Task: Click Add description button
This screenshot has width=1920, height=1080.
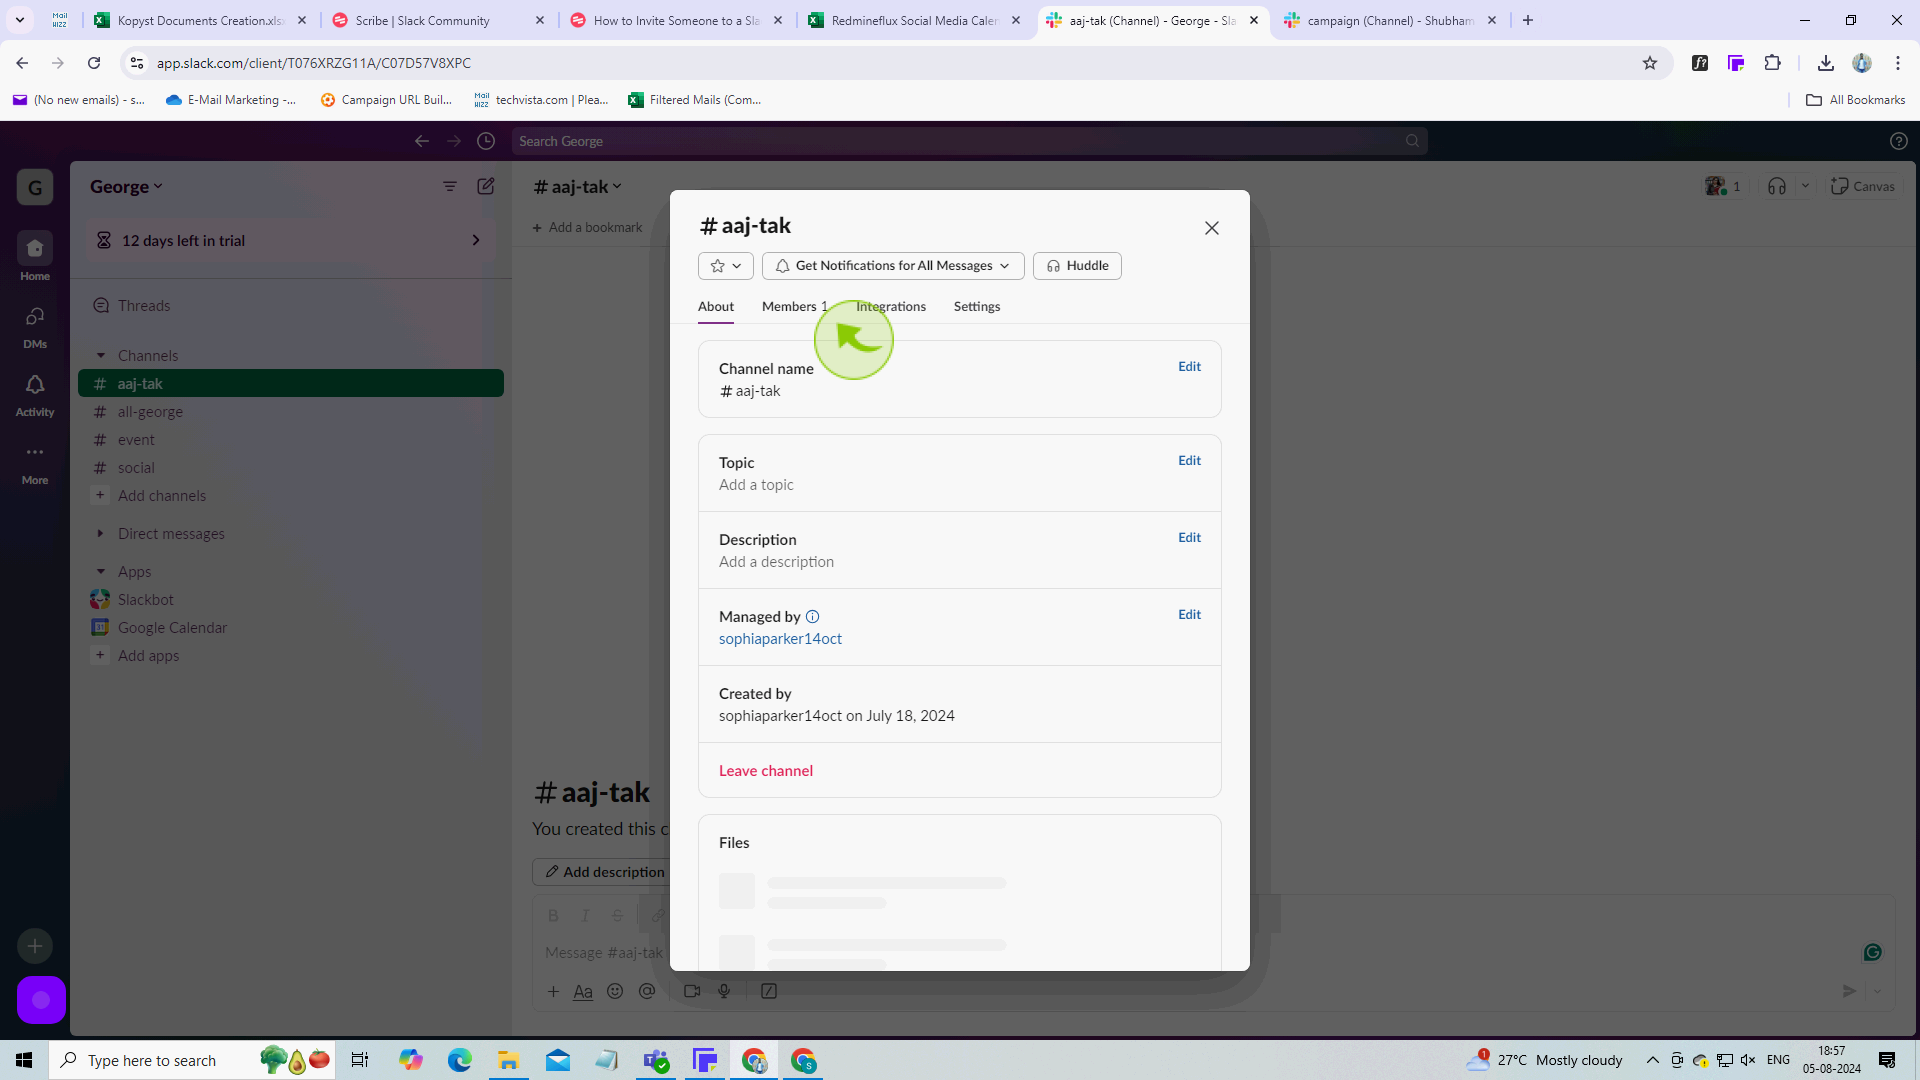Action: click(x=604, y=872)
